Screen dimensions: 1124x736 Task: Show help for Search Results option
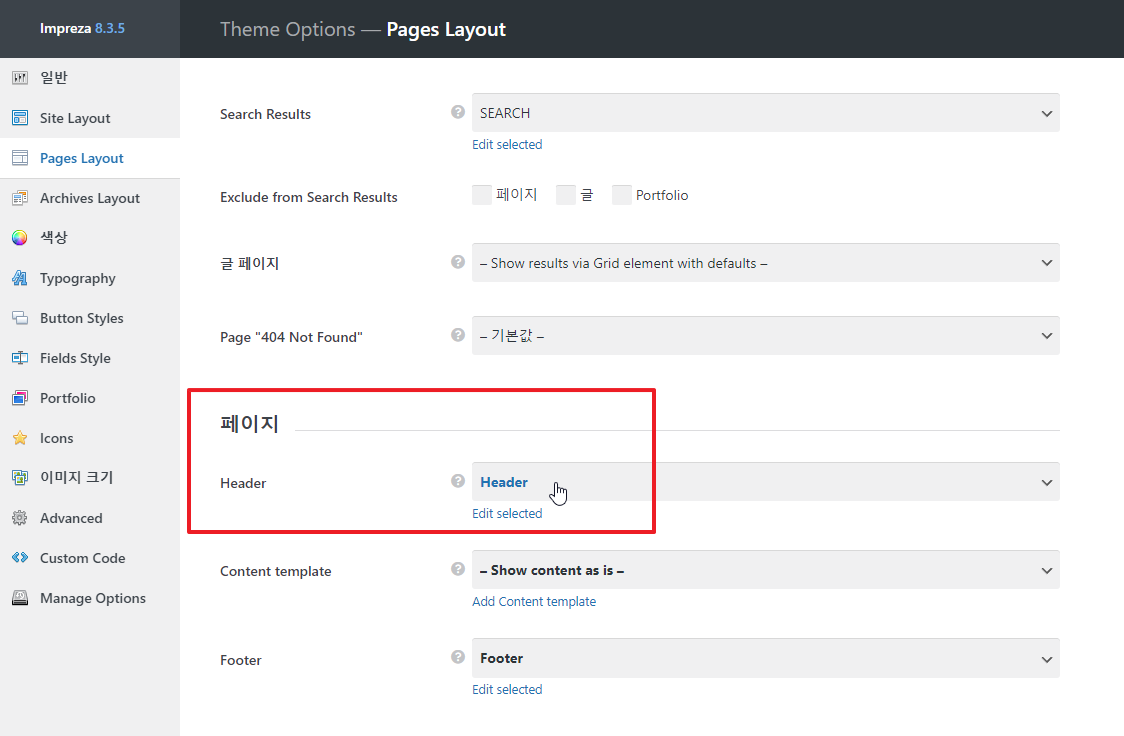pos(458,112)
